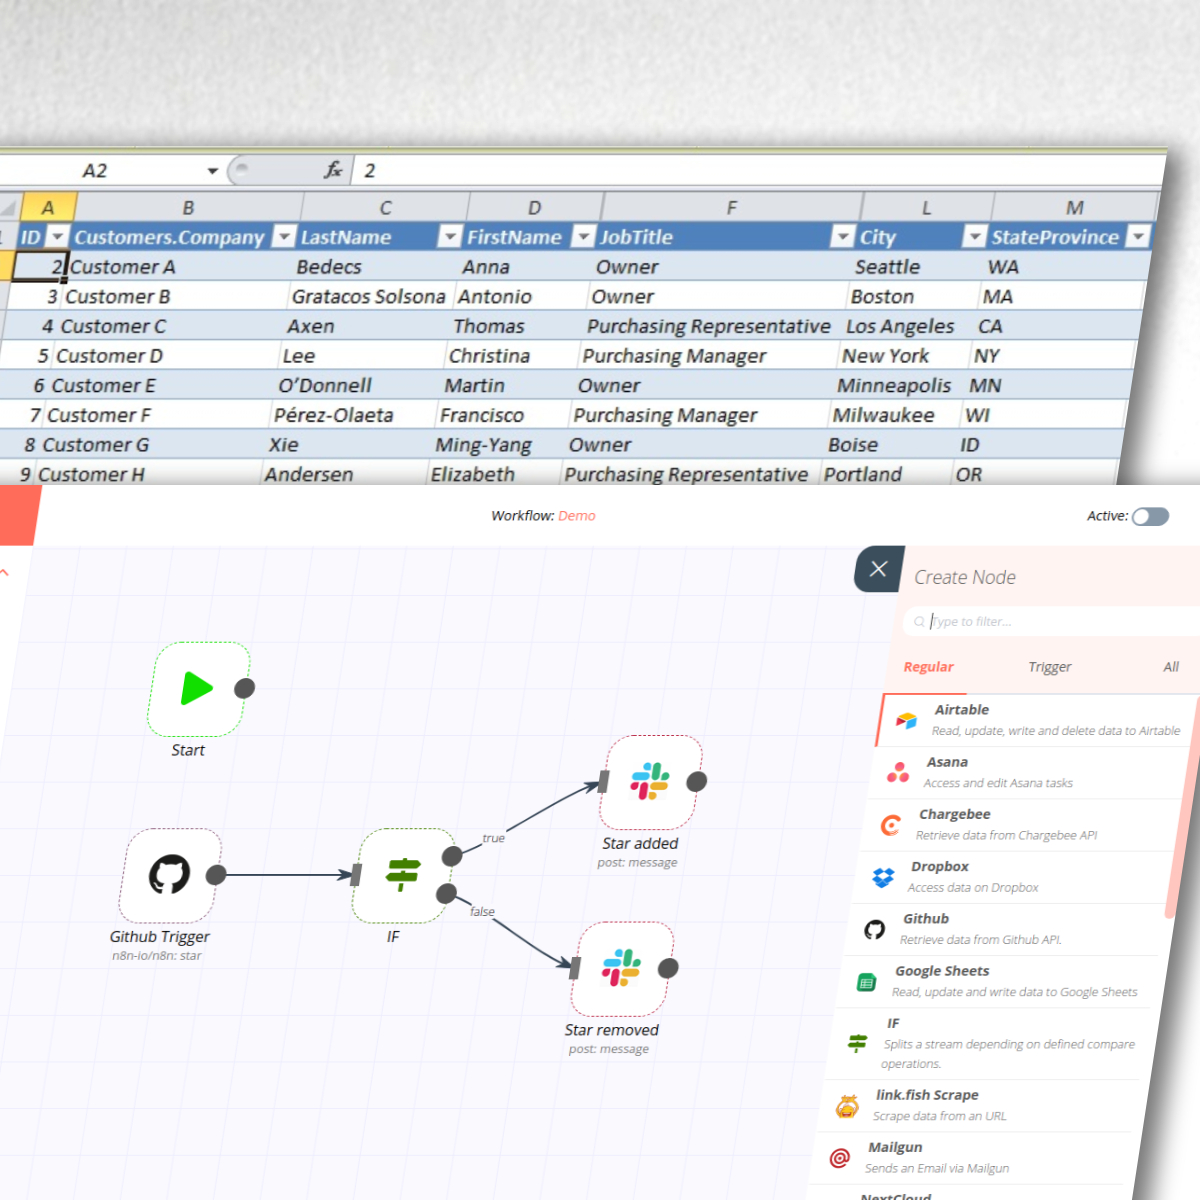Click the Demo workflow name link

click(576, 516)
